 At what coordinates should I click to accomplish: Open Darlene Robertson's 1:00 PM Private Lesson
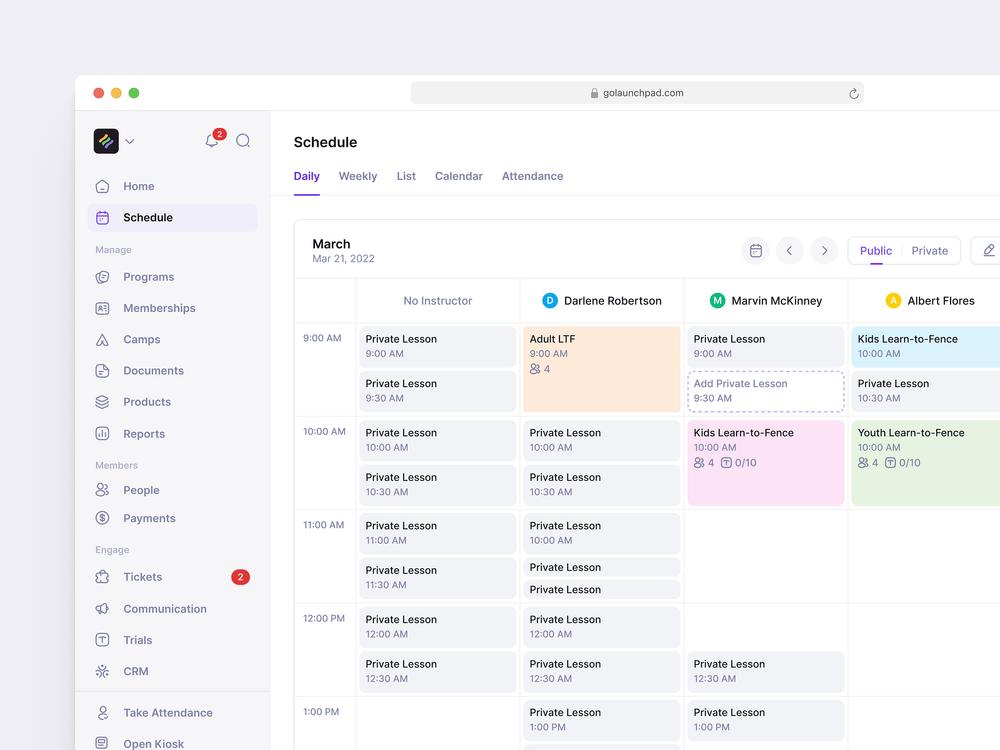click(x=601, y=720)
